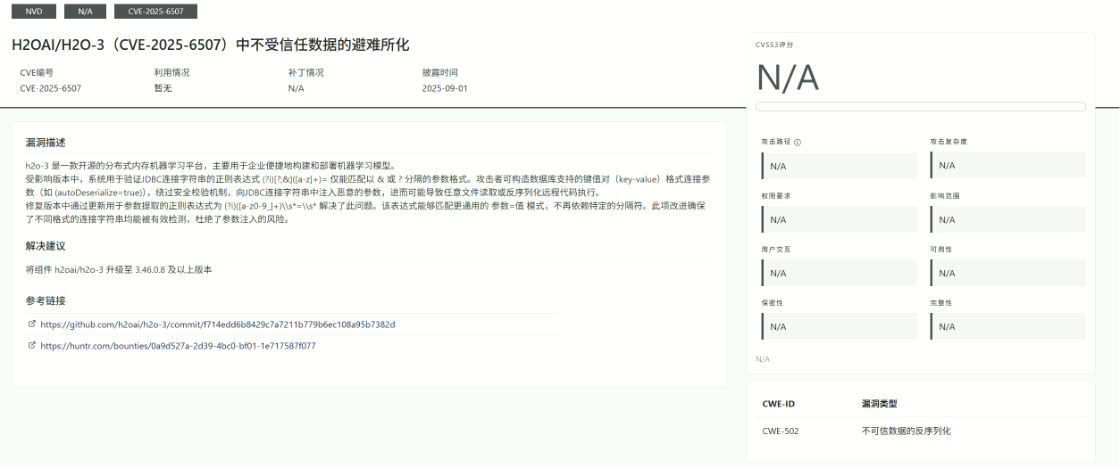Click the 权限要求 N/A value box
Viewport: 1120px width, 468px height.
pos(838,219)
